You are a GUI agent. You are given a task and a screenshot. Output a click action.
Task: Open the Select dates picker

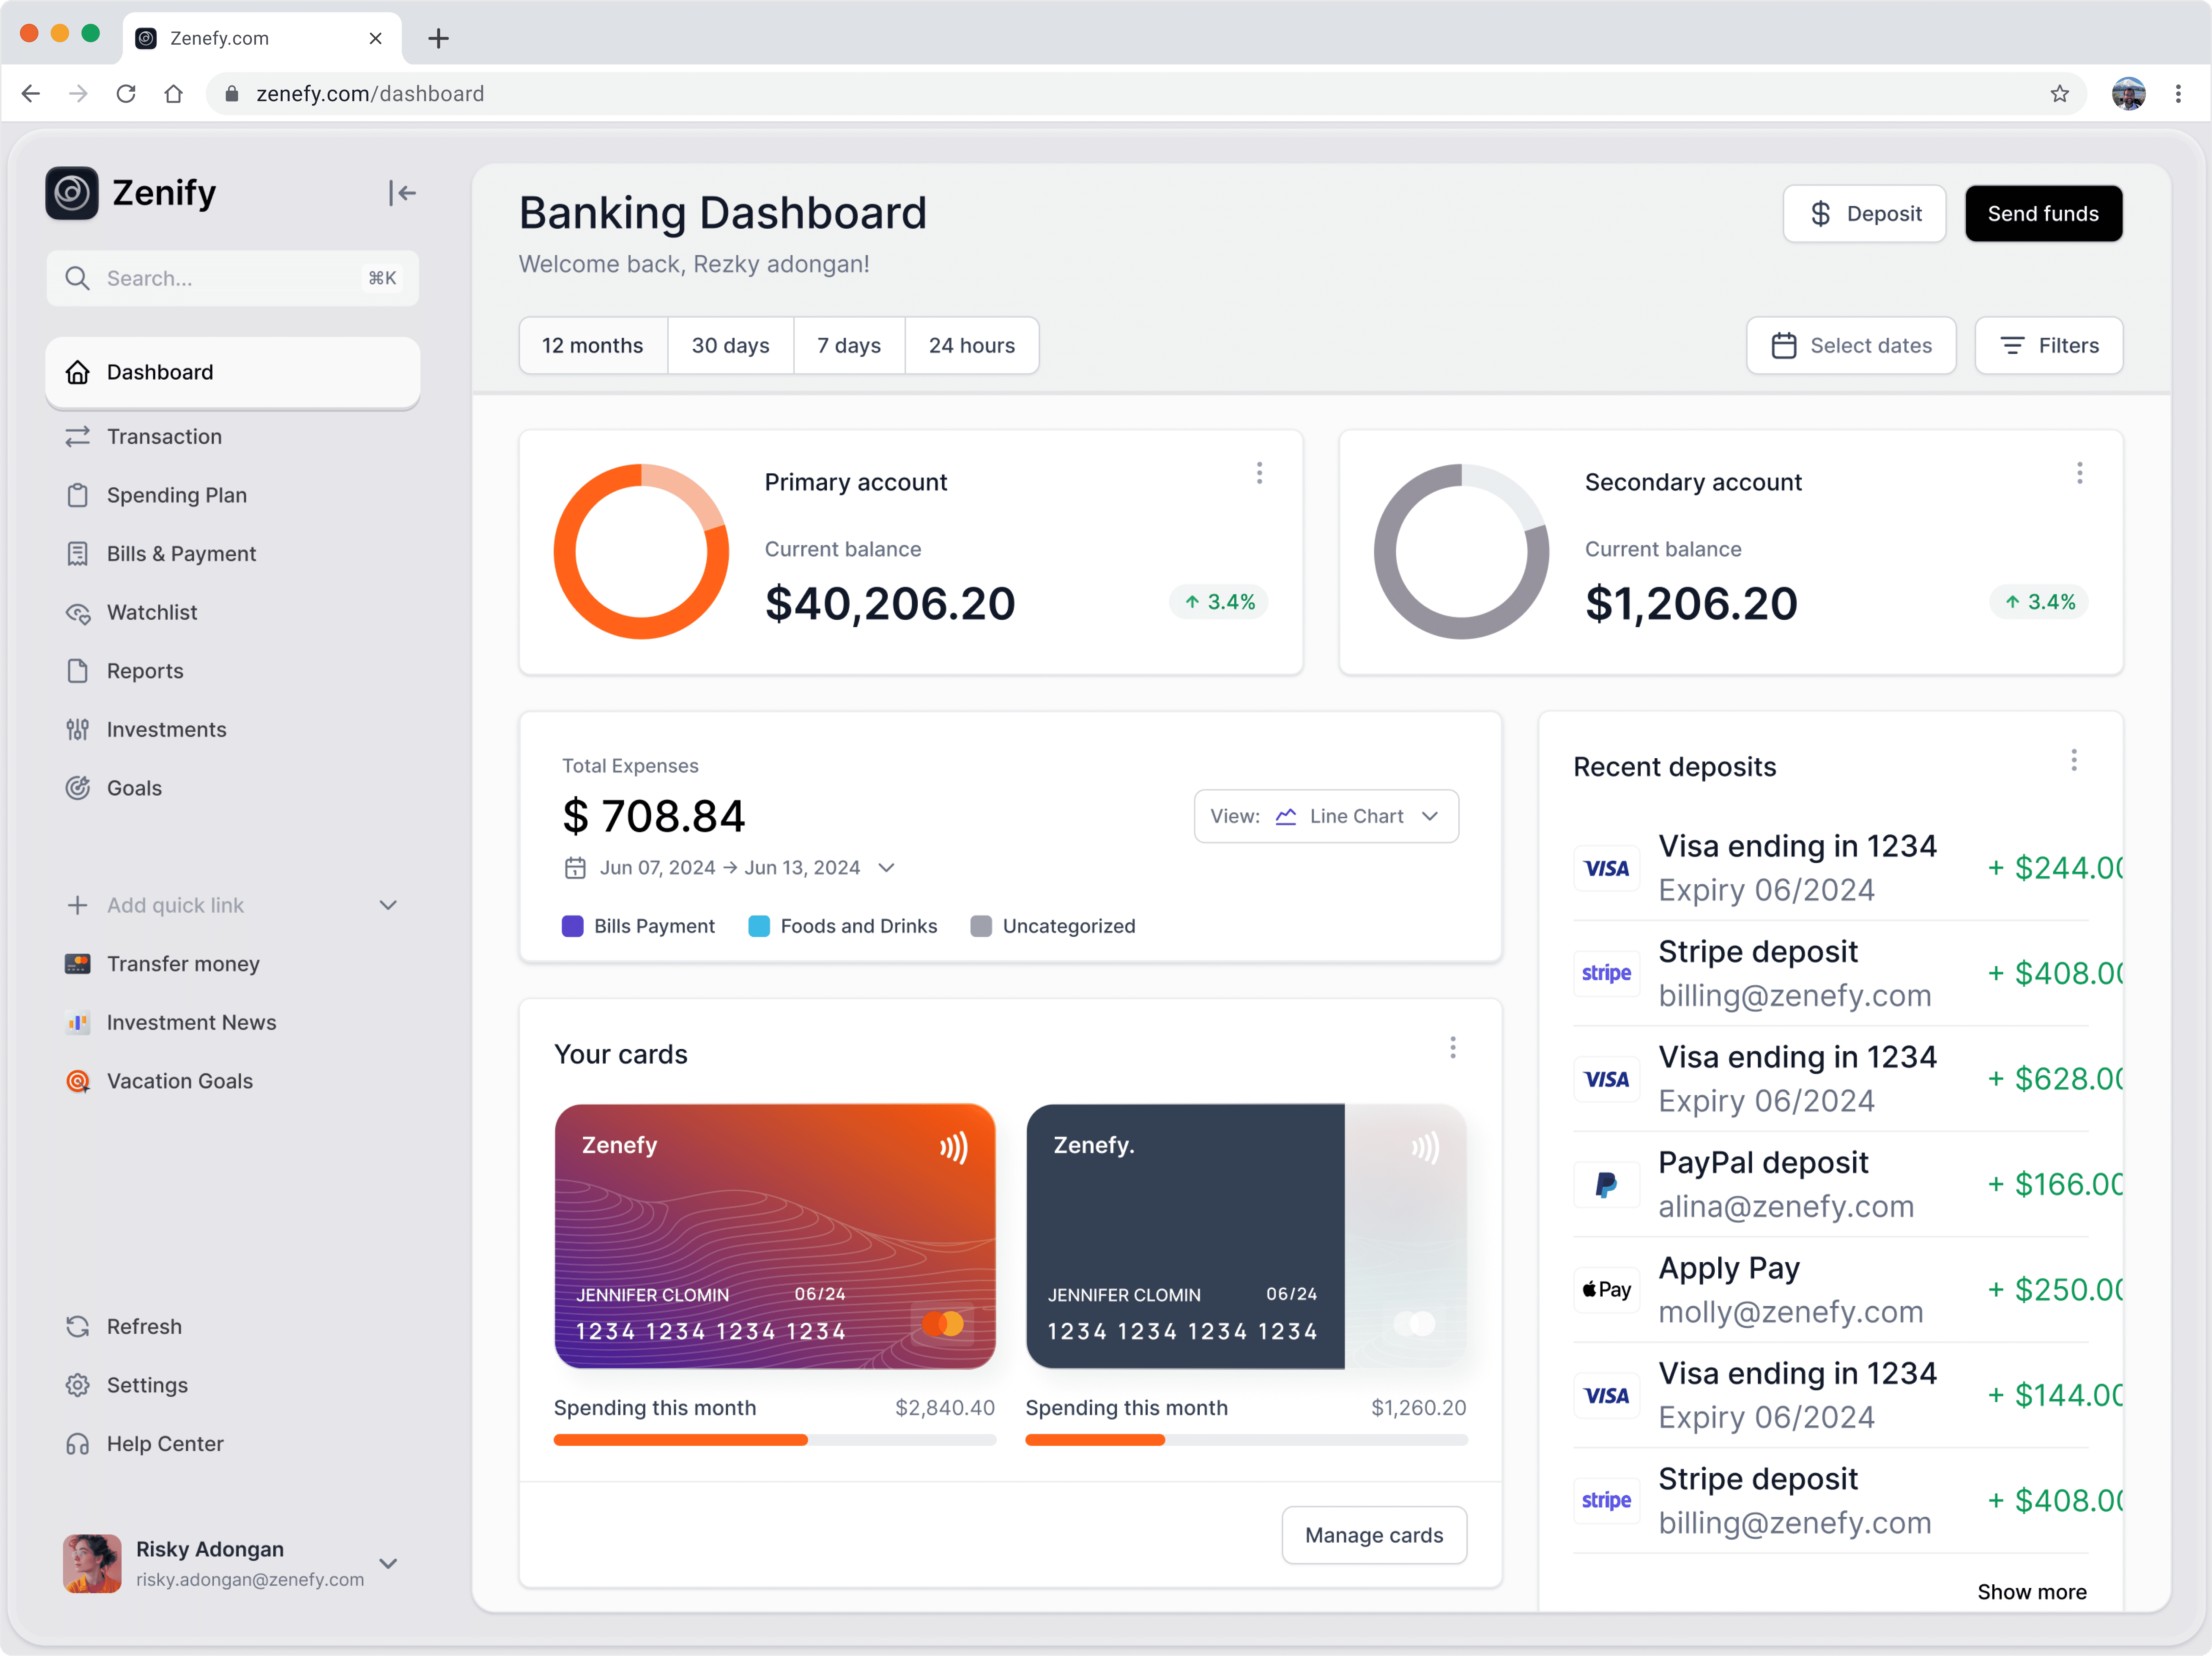1851,346
